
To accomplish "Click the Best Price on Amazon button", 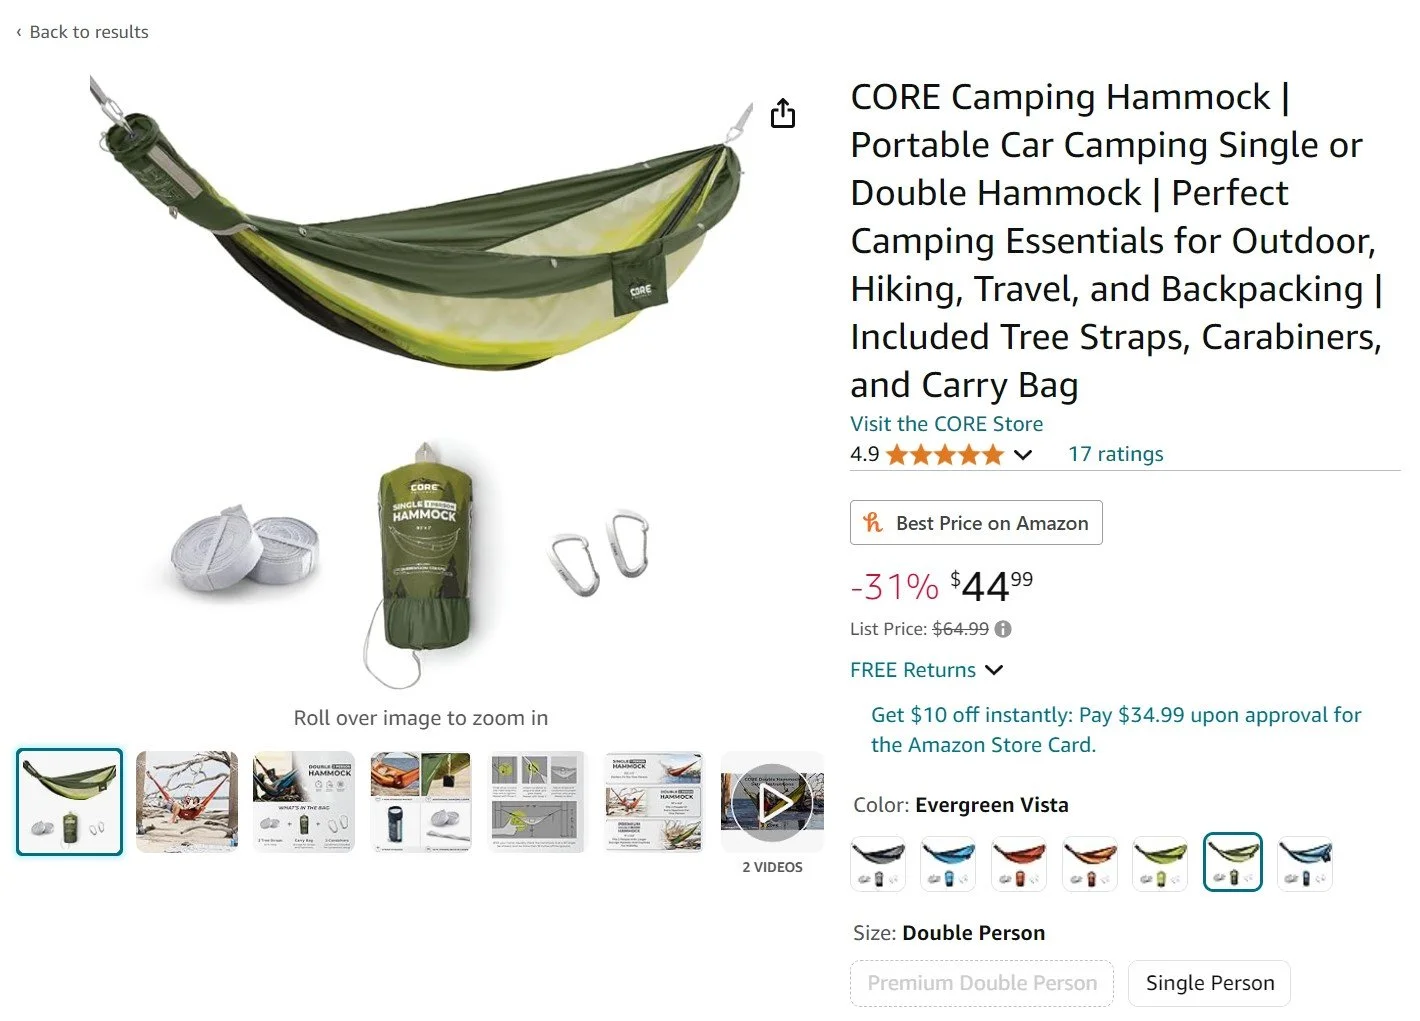I will 976,522.
